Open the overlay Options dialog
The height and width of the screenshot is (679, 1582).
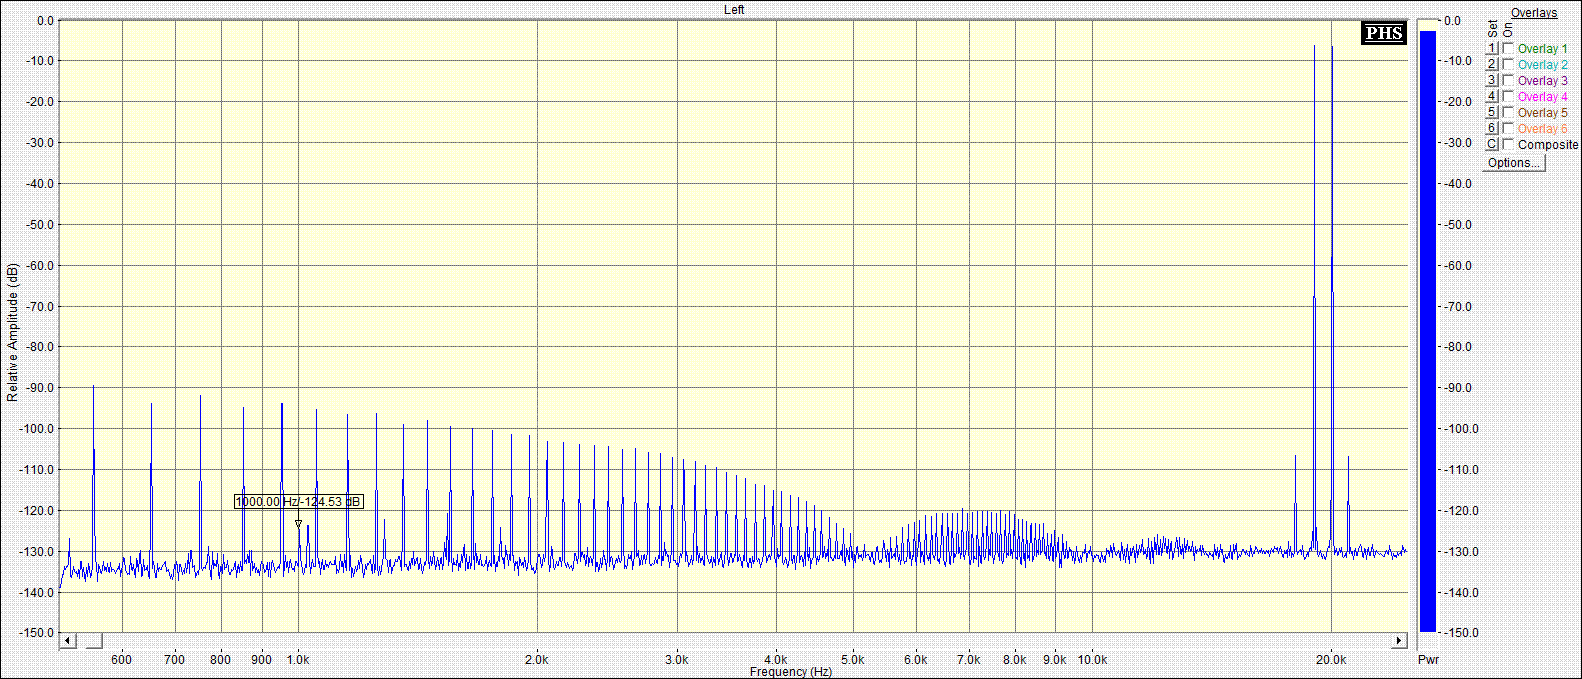[x=1514, y=163]
